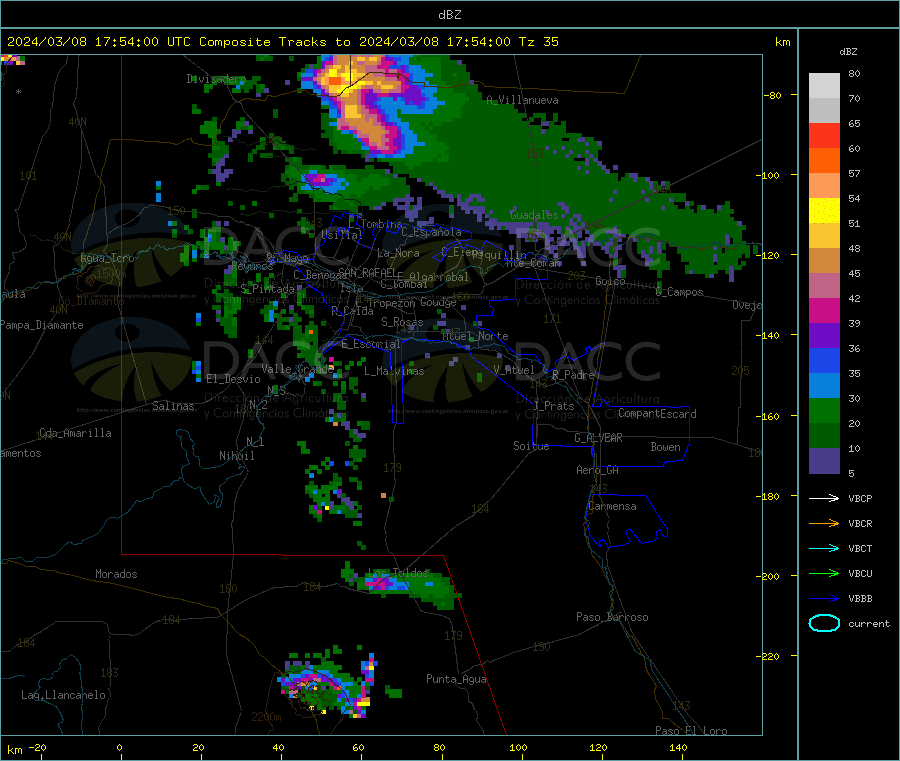Click the 100 km x-axis tick label
This screenshot has width=900, height=761.
(518, 747)
